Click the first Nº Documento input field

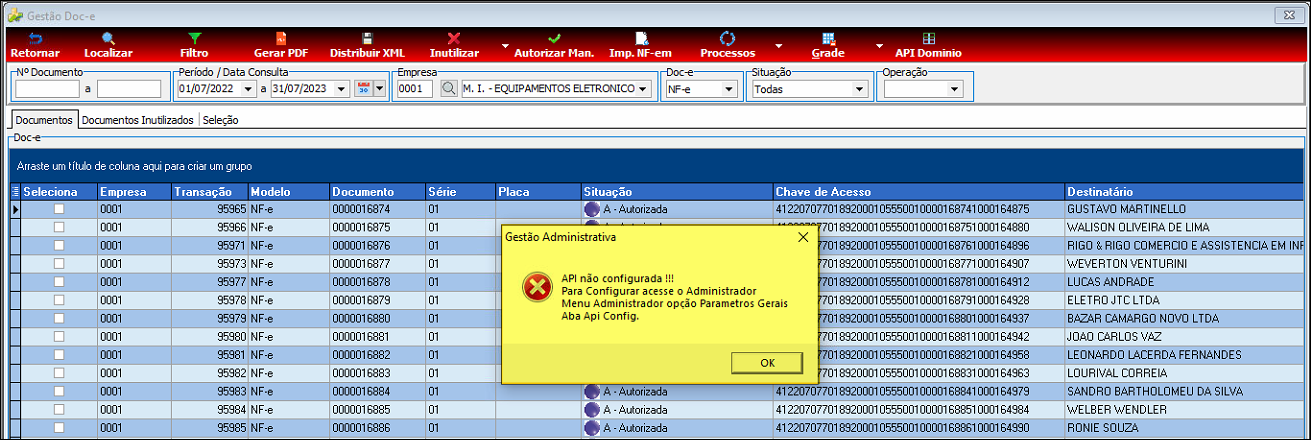pyautogui.click(x=47, y=89)
